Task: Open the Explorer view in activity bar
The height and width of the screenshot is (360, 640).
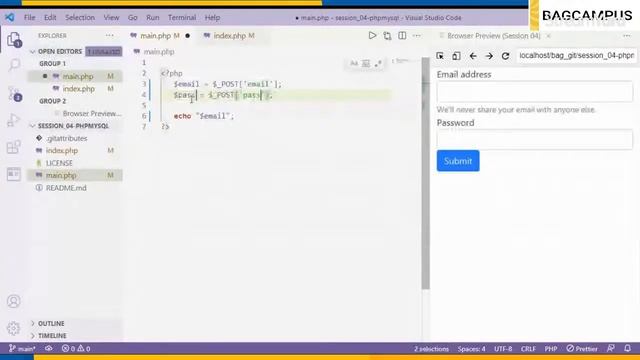Action: click(14, 40)
